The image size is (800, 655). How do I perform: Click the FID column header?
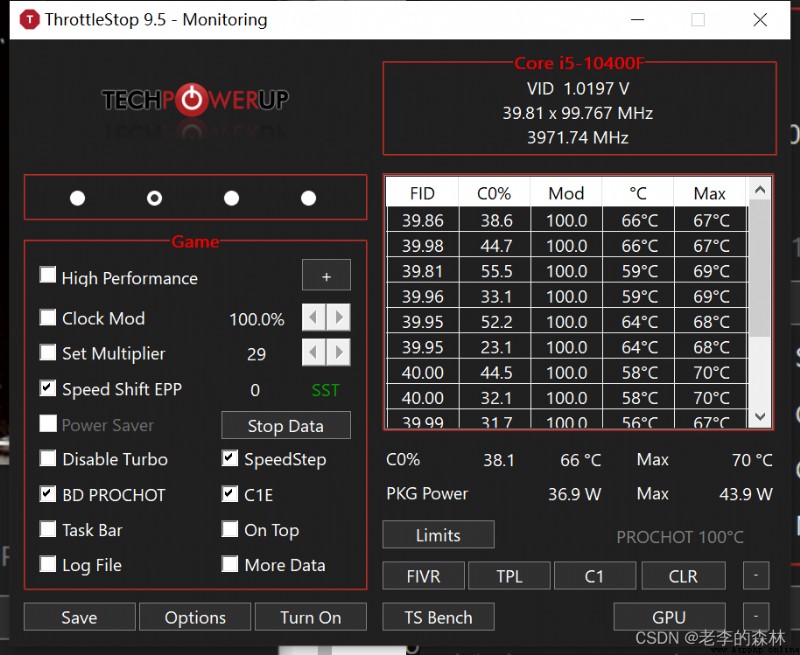(x=422, y=193)
